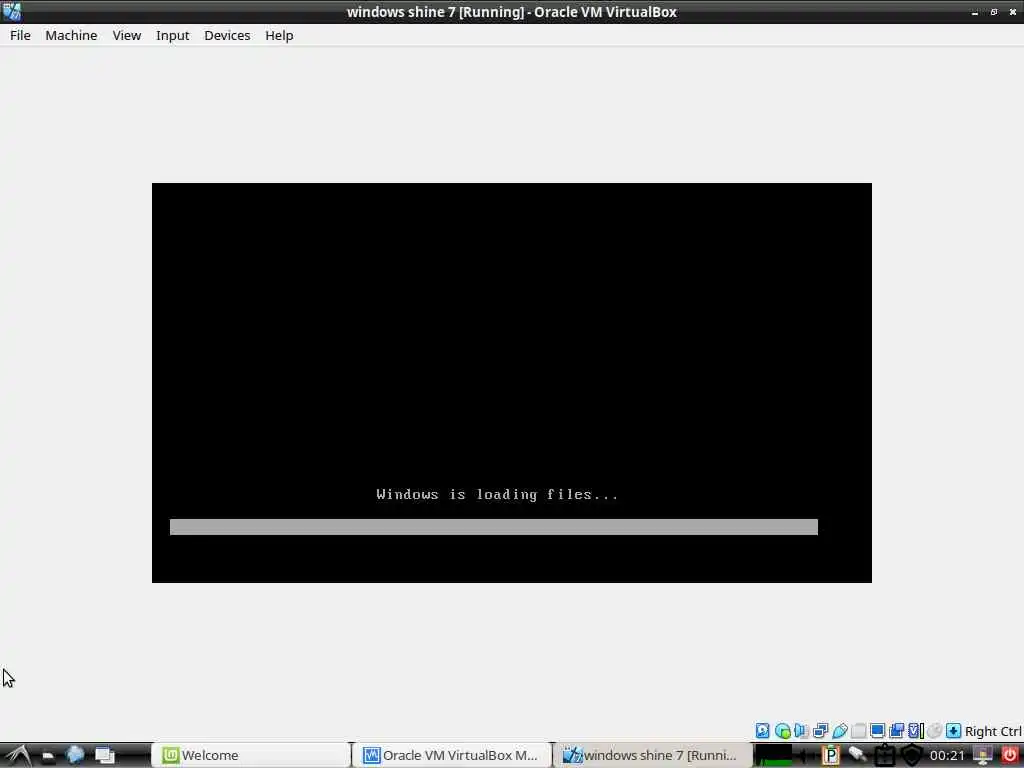Launch the web browser globe icon
The height and width of the screenshot is (768, 1024).
(75, 756)
